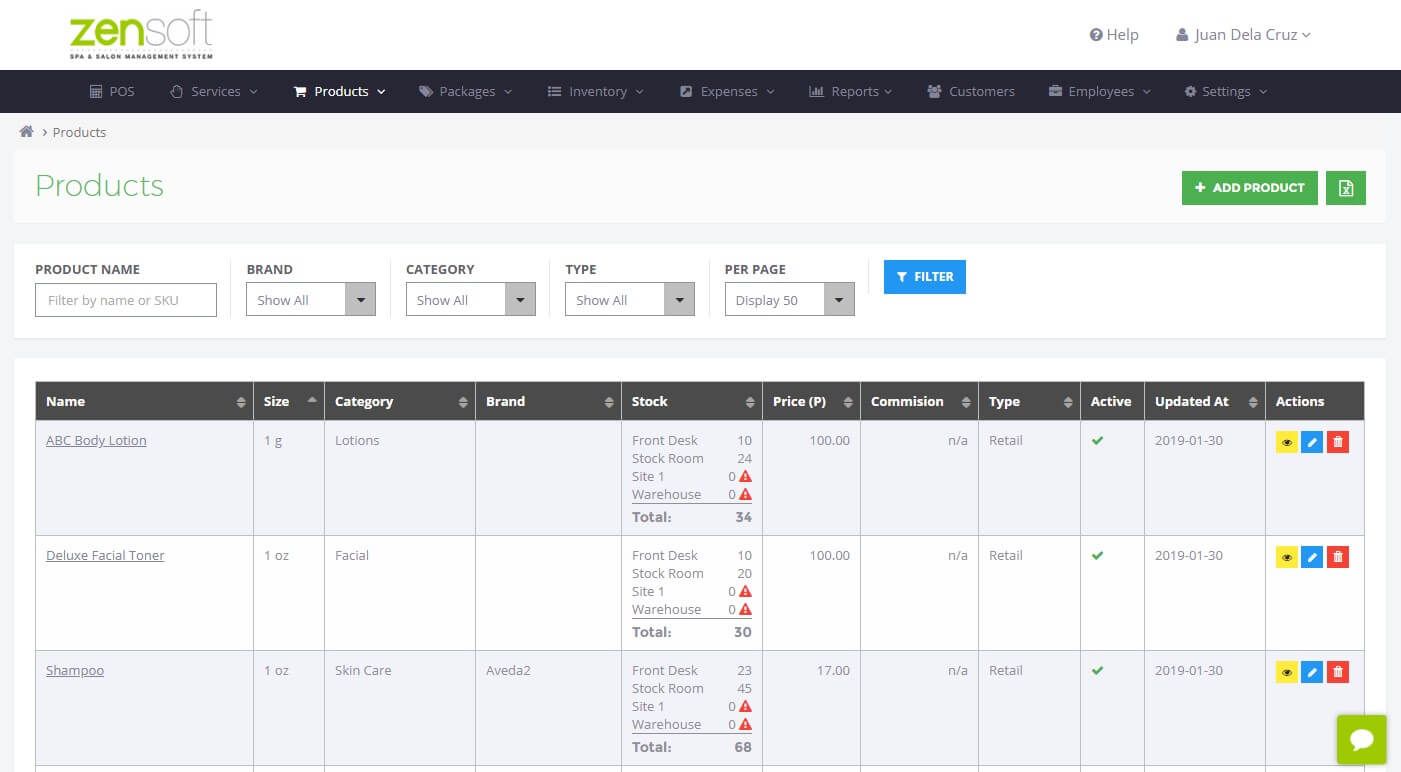1401x772 pixels.
Task: Open the Shampoo product link
Action: [75, 670]
